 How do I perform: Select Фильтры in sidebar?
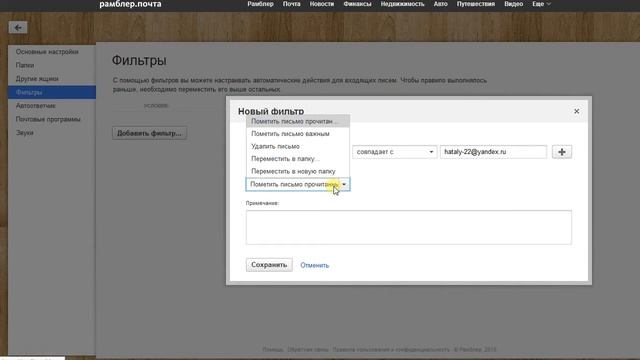tap(52, 92)
